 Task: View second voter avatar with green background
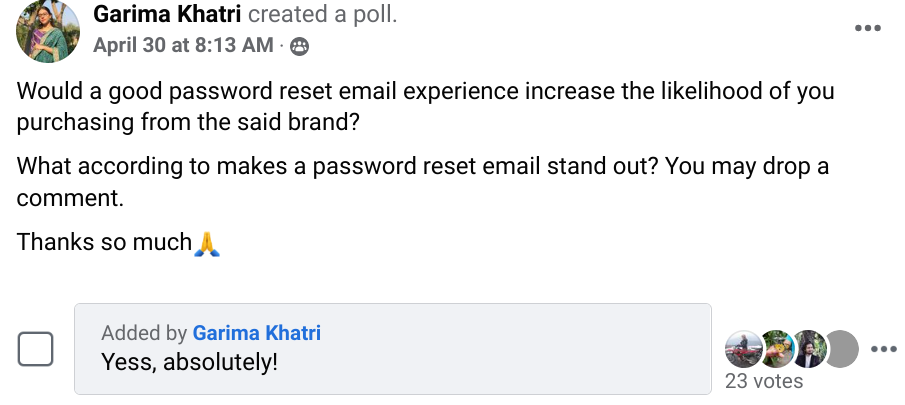coord(776,348)
